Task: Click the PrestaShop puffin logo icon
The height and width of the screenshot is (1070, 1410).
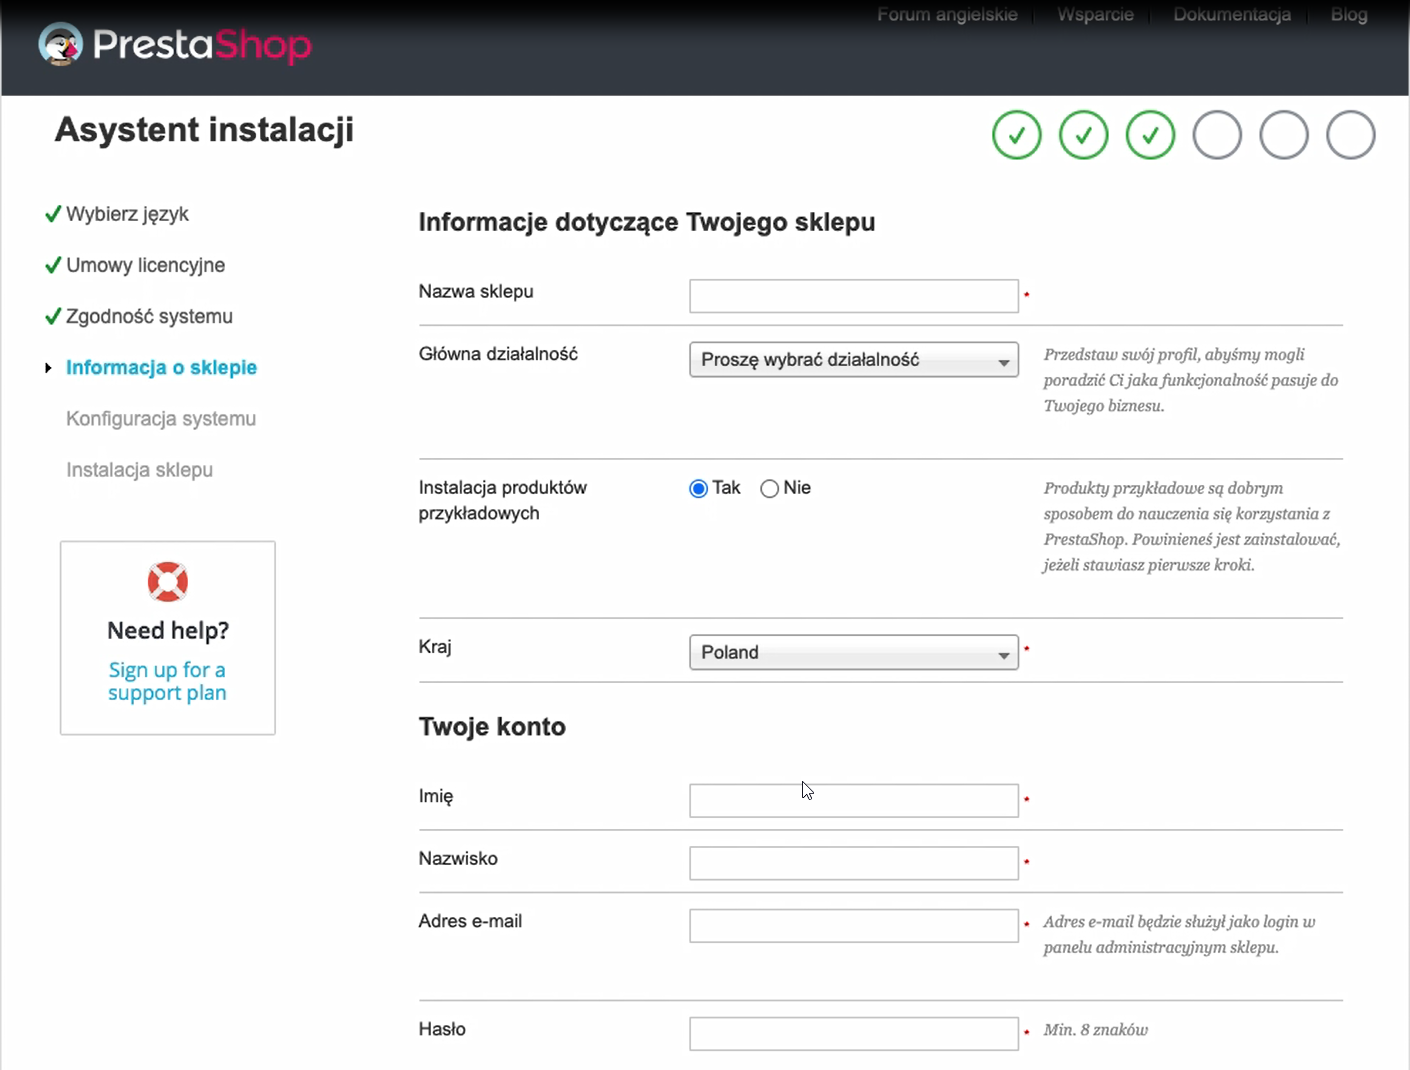Action: (60, 45)
